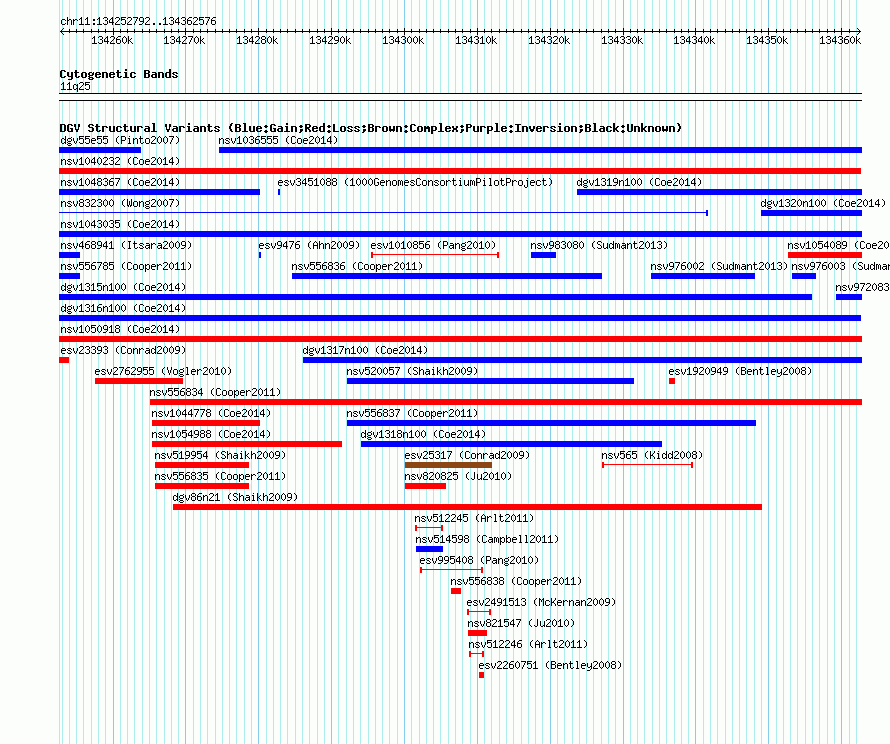Select the brown complex esv25317 (Conrad2009) bar
890x744 pixels.
[448, 465]
